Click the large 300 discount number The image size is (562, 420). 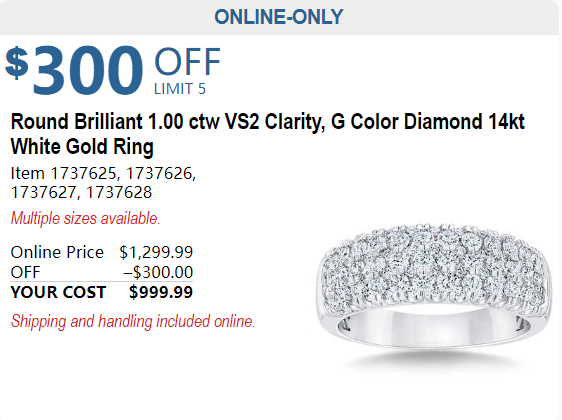click(88, 70)
